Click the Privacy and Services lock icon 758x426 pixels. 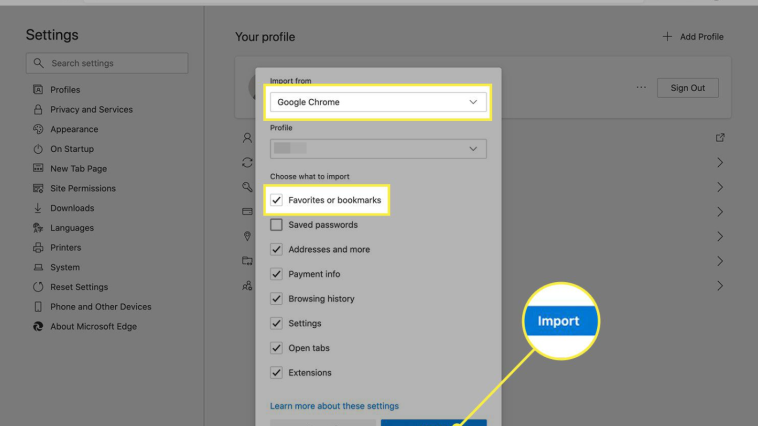(x=39, y=110)
